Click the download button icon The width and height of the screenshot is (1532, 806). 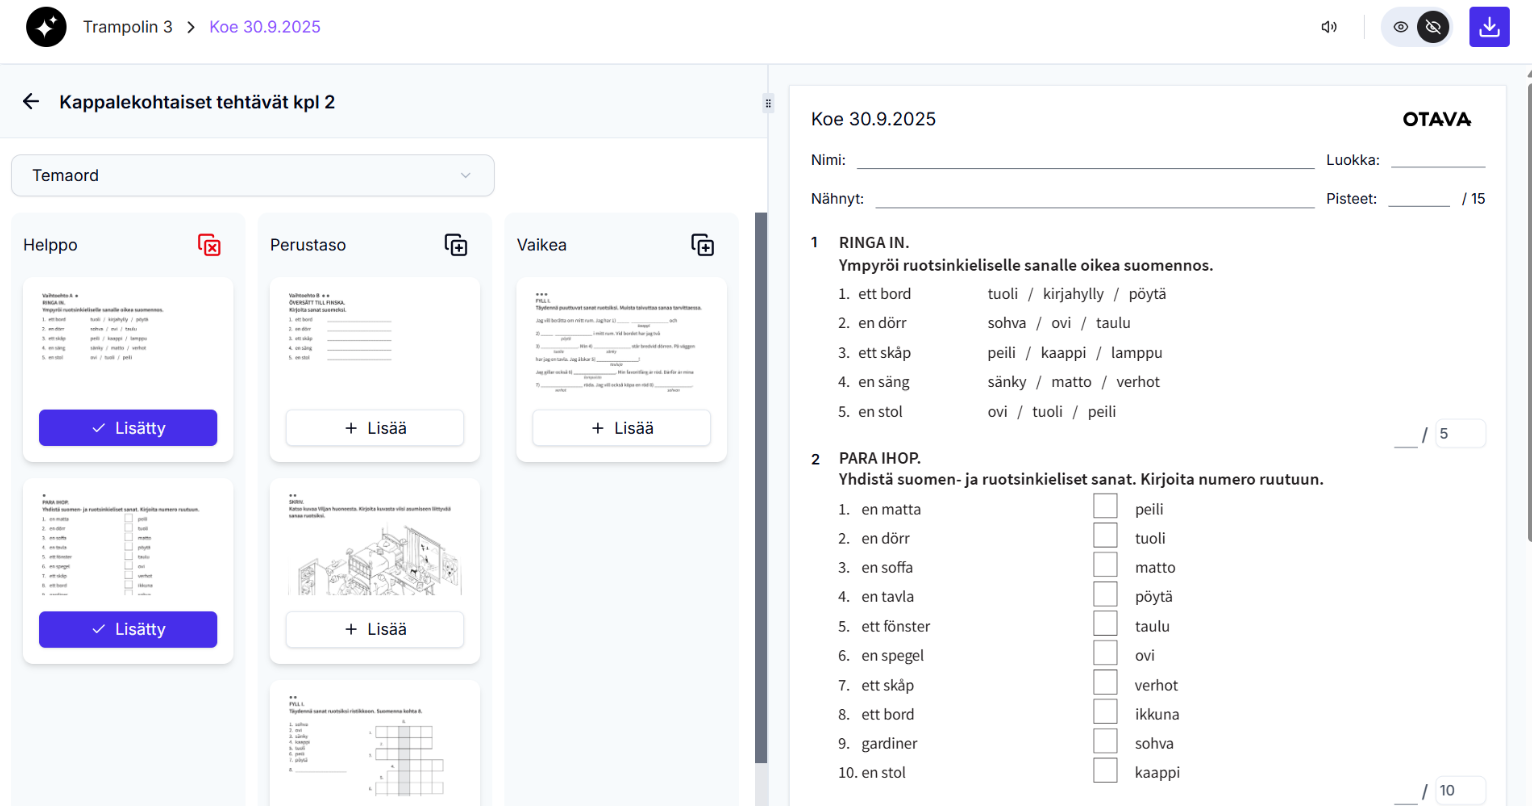coord(1489,27)
